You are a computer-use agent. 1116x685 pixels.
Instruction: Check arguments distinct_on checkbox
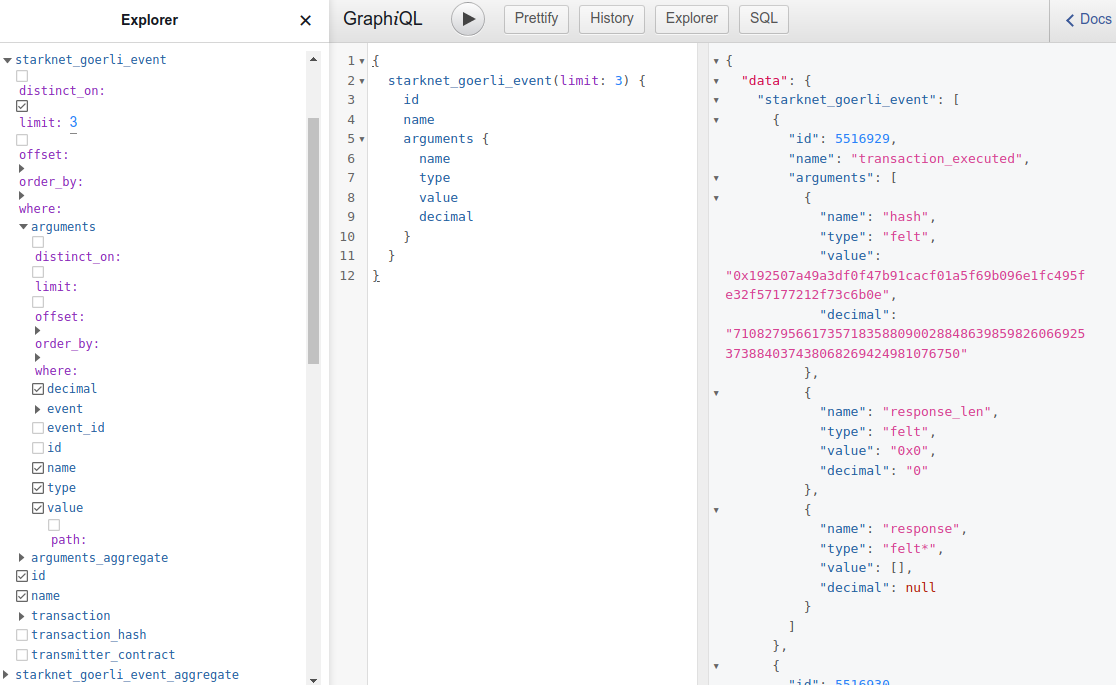[38, 242]
